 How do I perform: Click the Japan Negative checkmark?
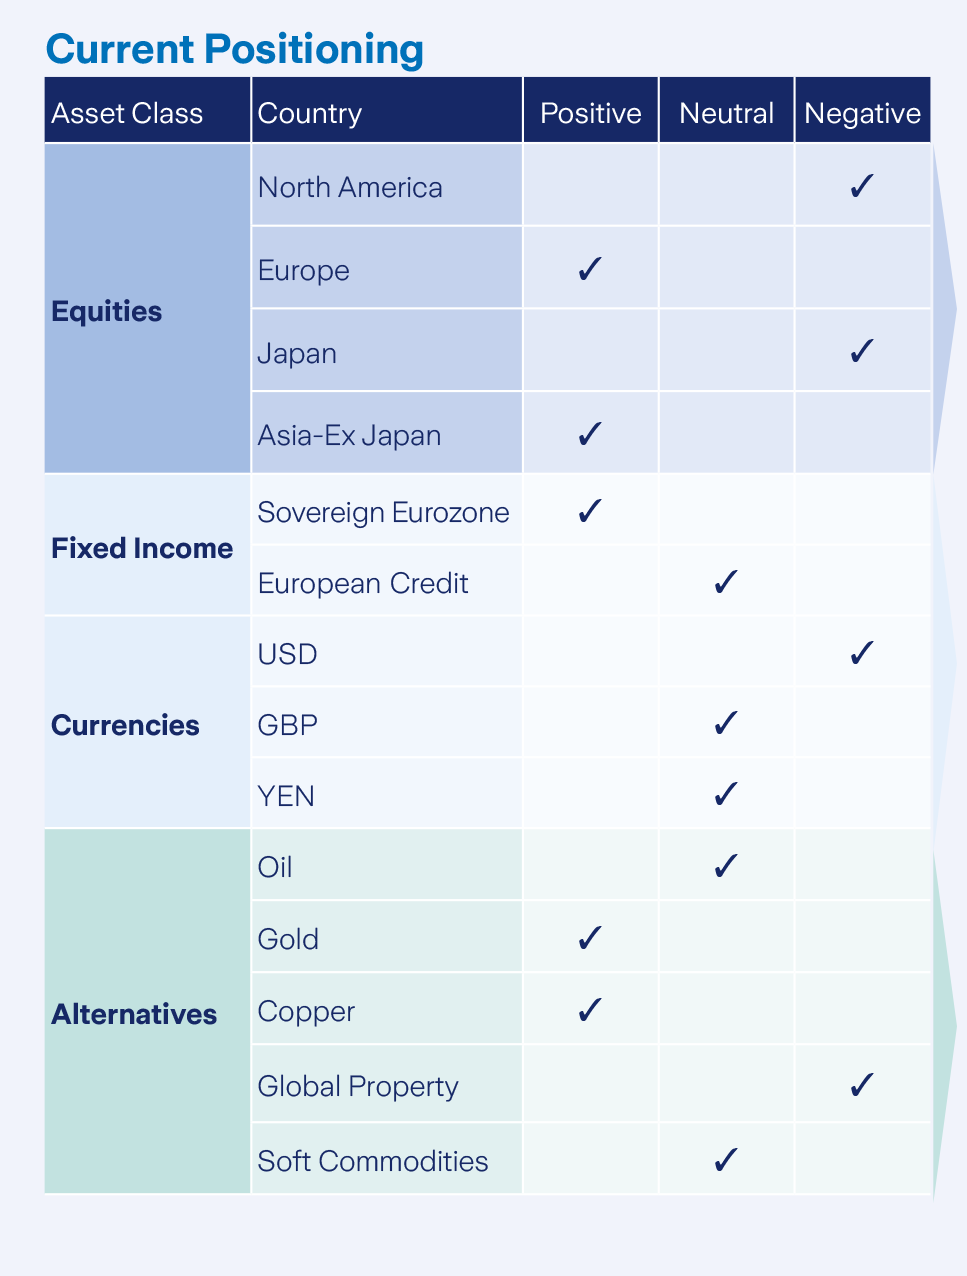coord(862,350)
